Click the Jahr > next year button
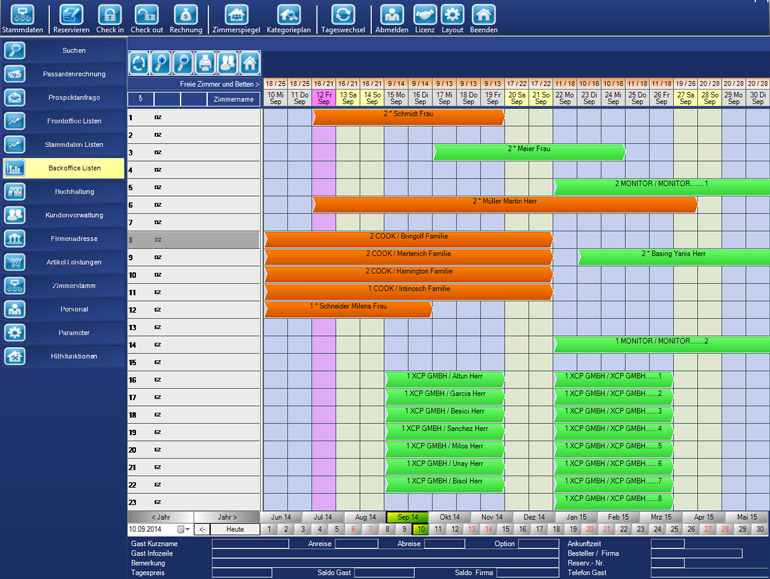This screenshot has width=770, height=579. tap(227, 517)
